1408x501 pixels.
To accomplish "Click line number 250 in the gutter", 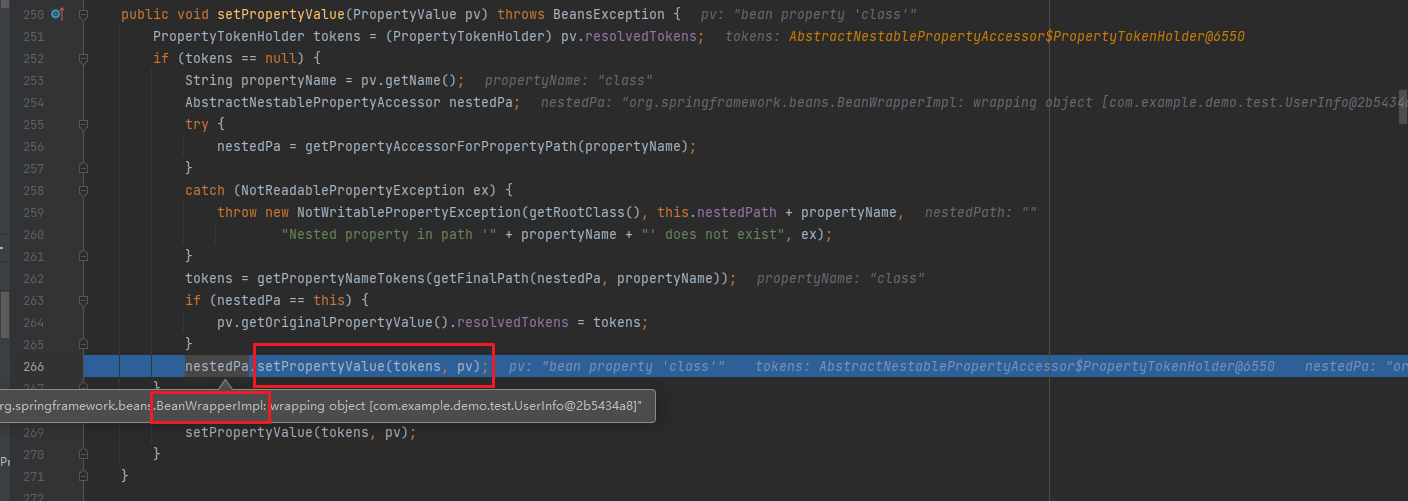I will coord(33,15).
